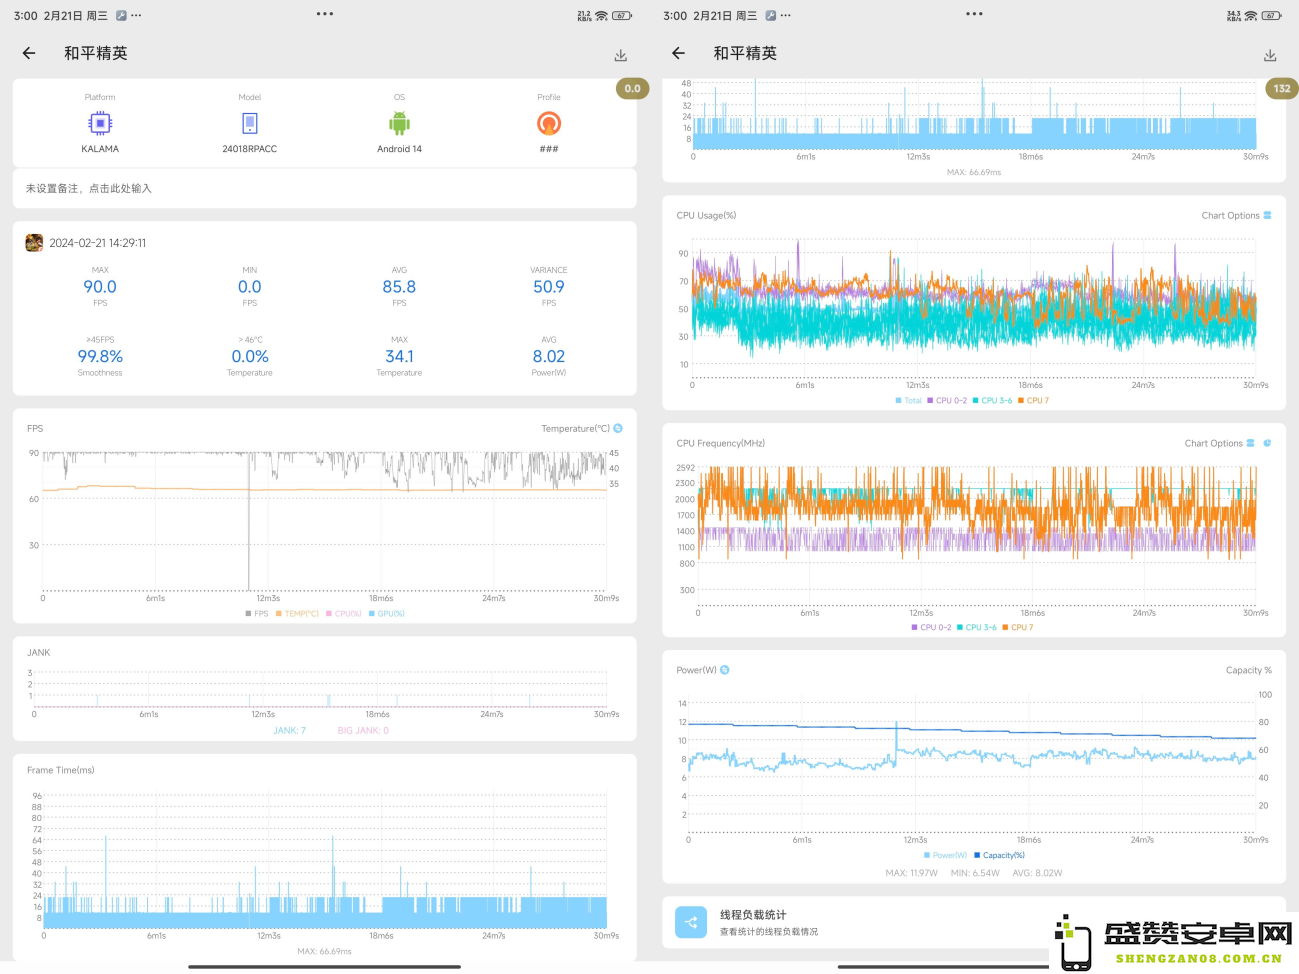Viewport: 1299px width, 974px height.
Task: Tap the Capacity % axis label
Action: click(1249, 670)
